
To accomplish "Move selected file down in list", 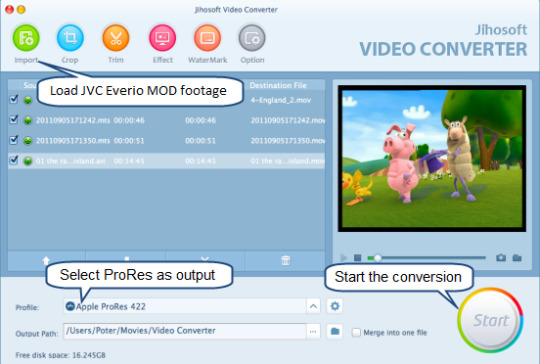I will (205, 259).
